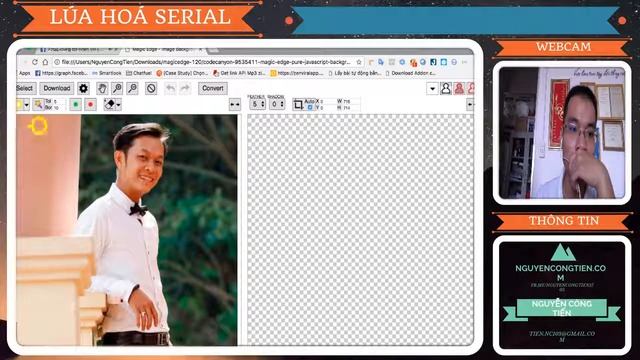Click the page info icon in address bar
The height and width of the screenshot is (360, 640).
(x=57, y=62)
